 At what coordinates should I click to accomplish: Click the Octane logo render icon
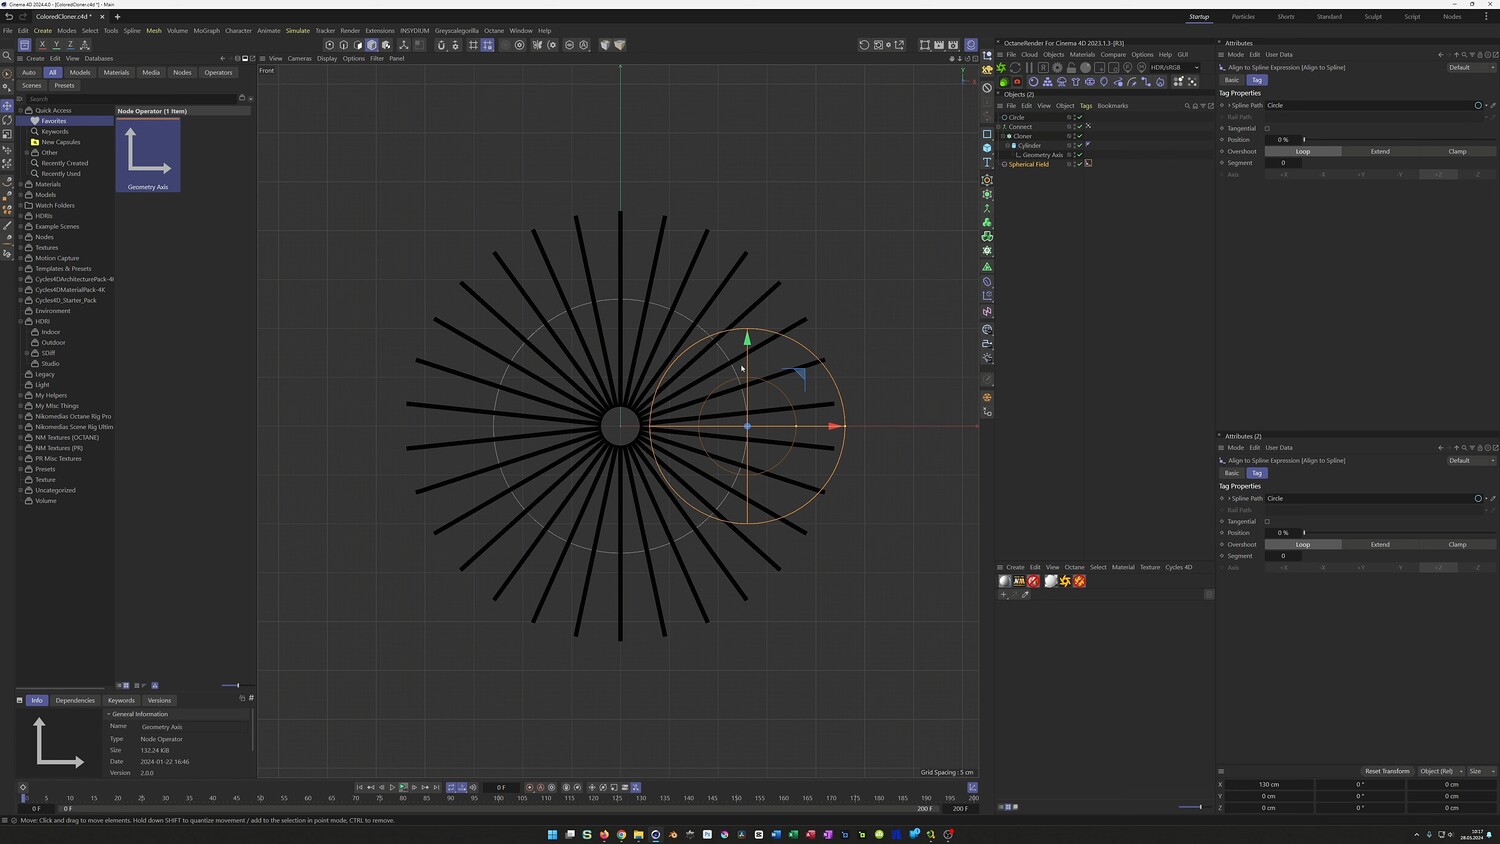click(x=1001, y=68)
